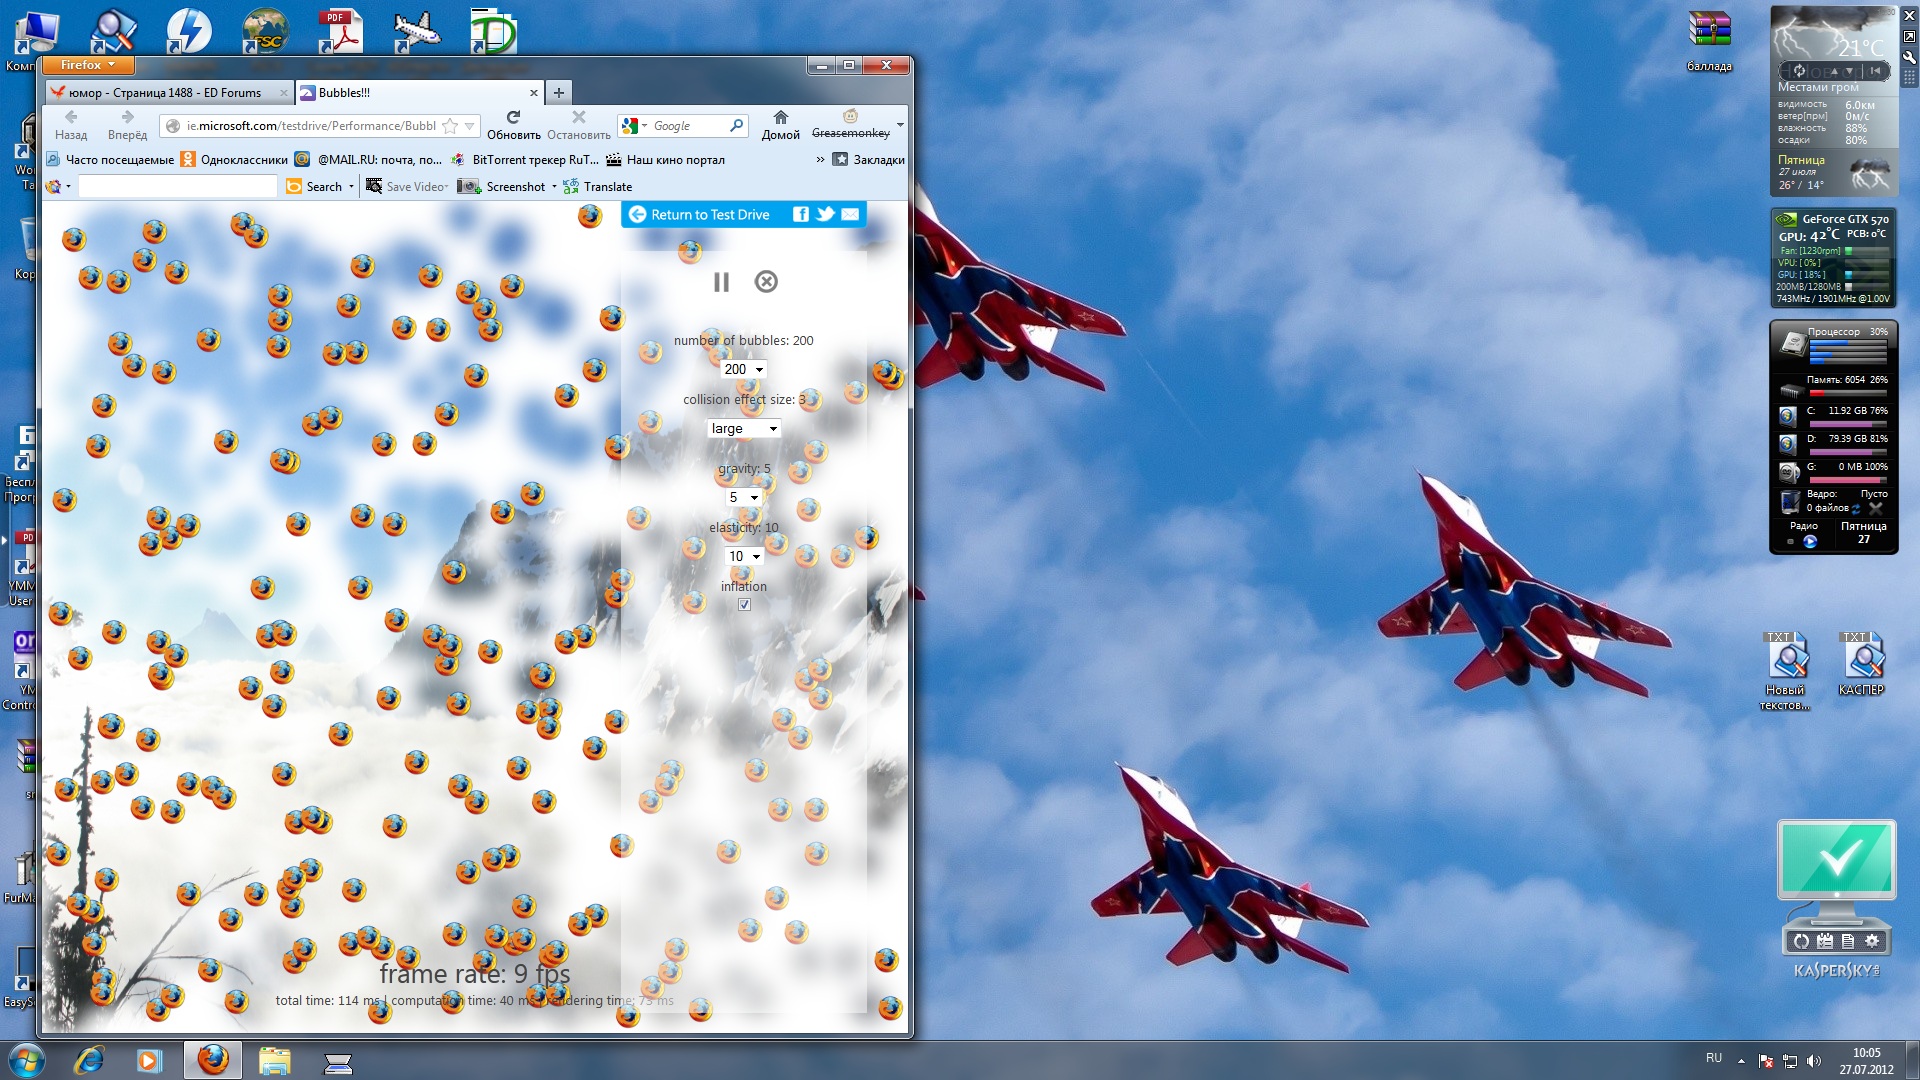
Task: Click the Translate toolbar button
Action: pyautogui.click(x=598, y=186)
